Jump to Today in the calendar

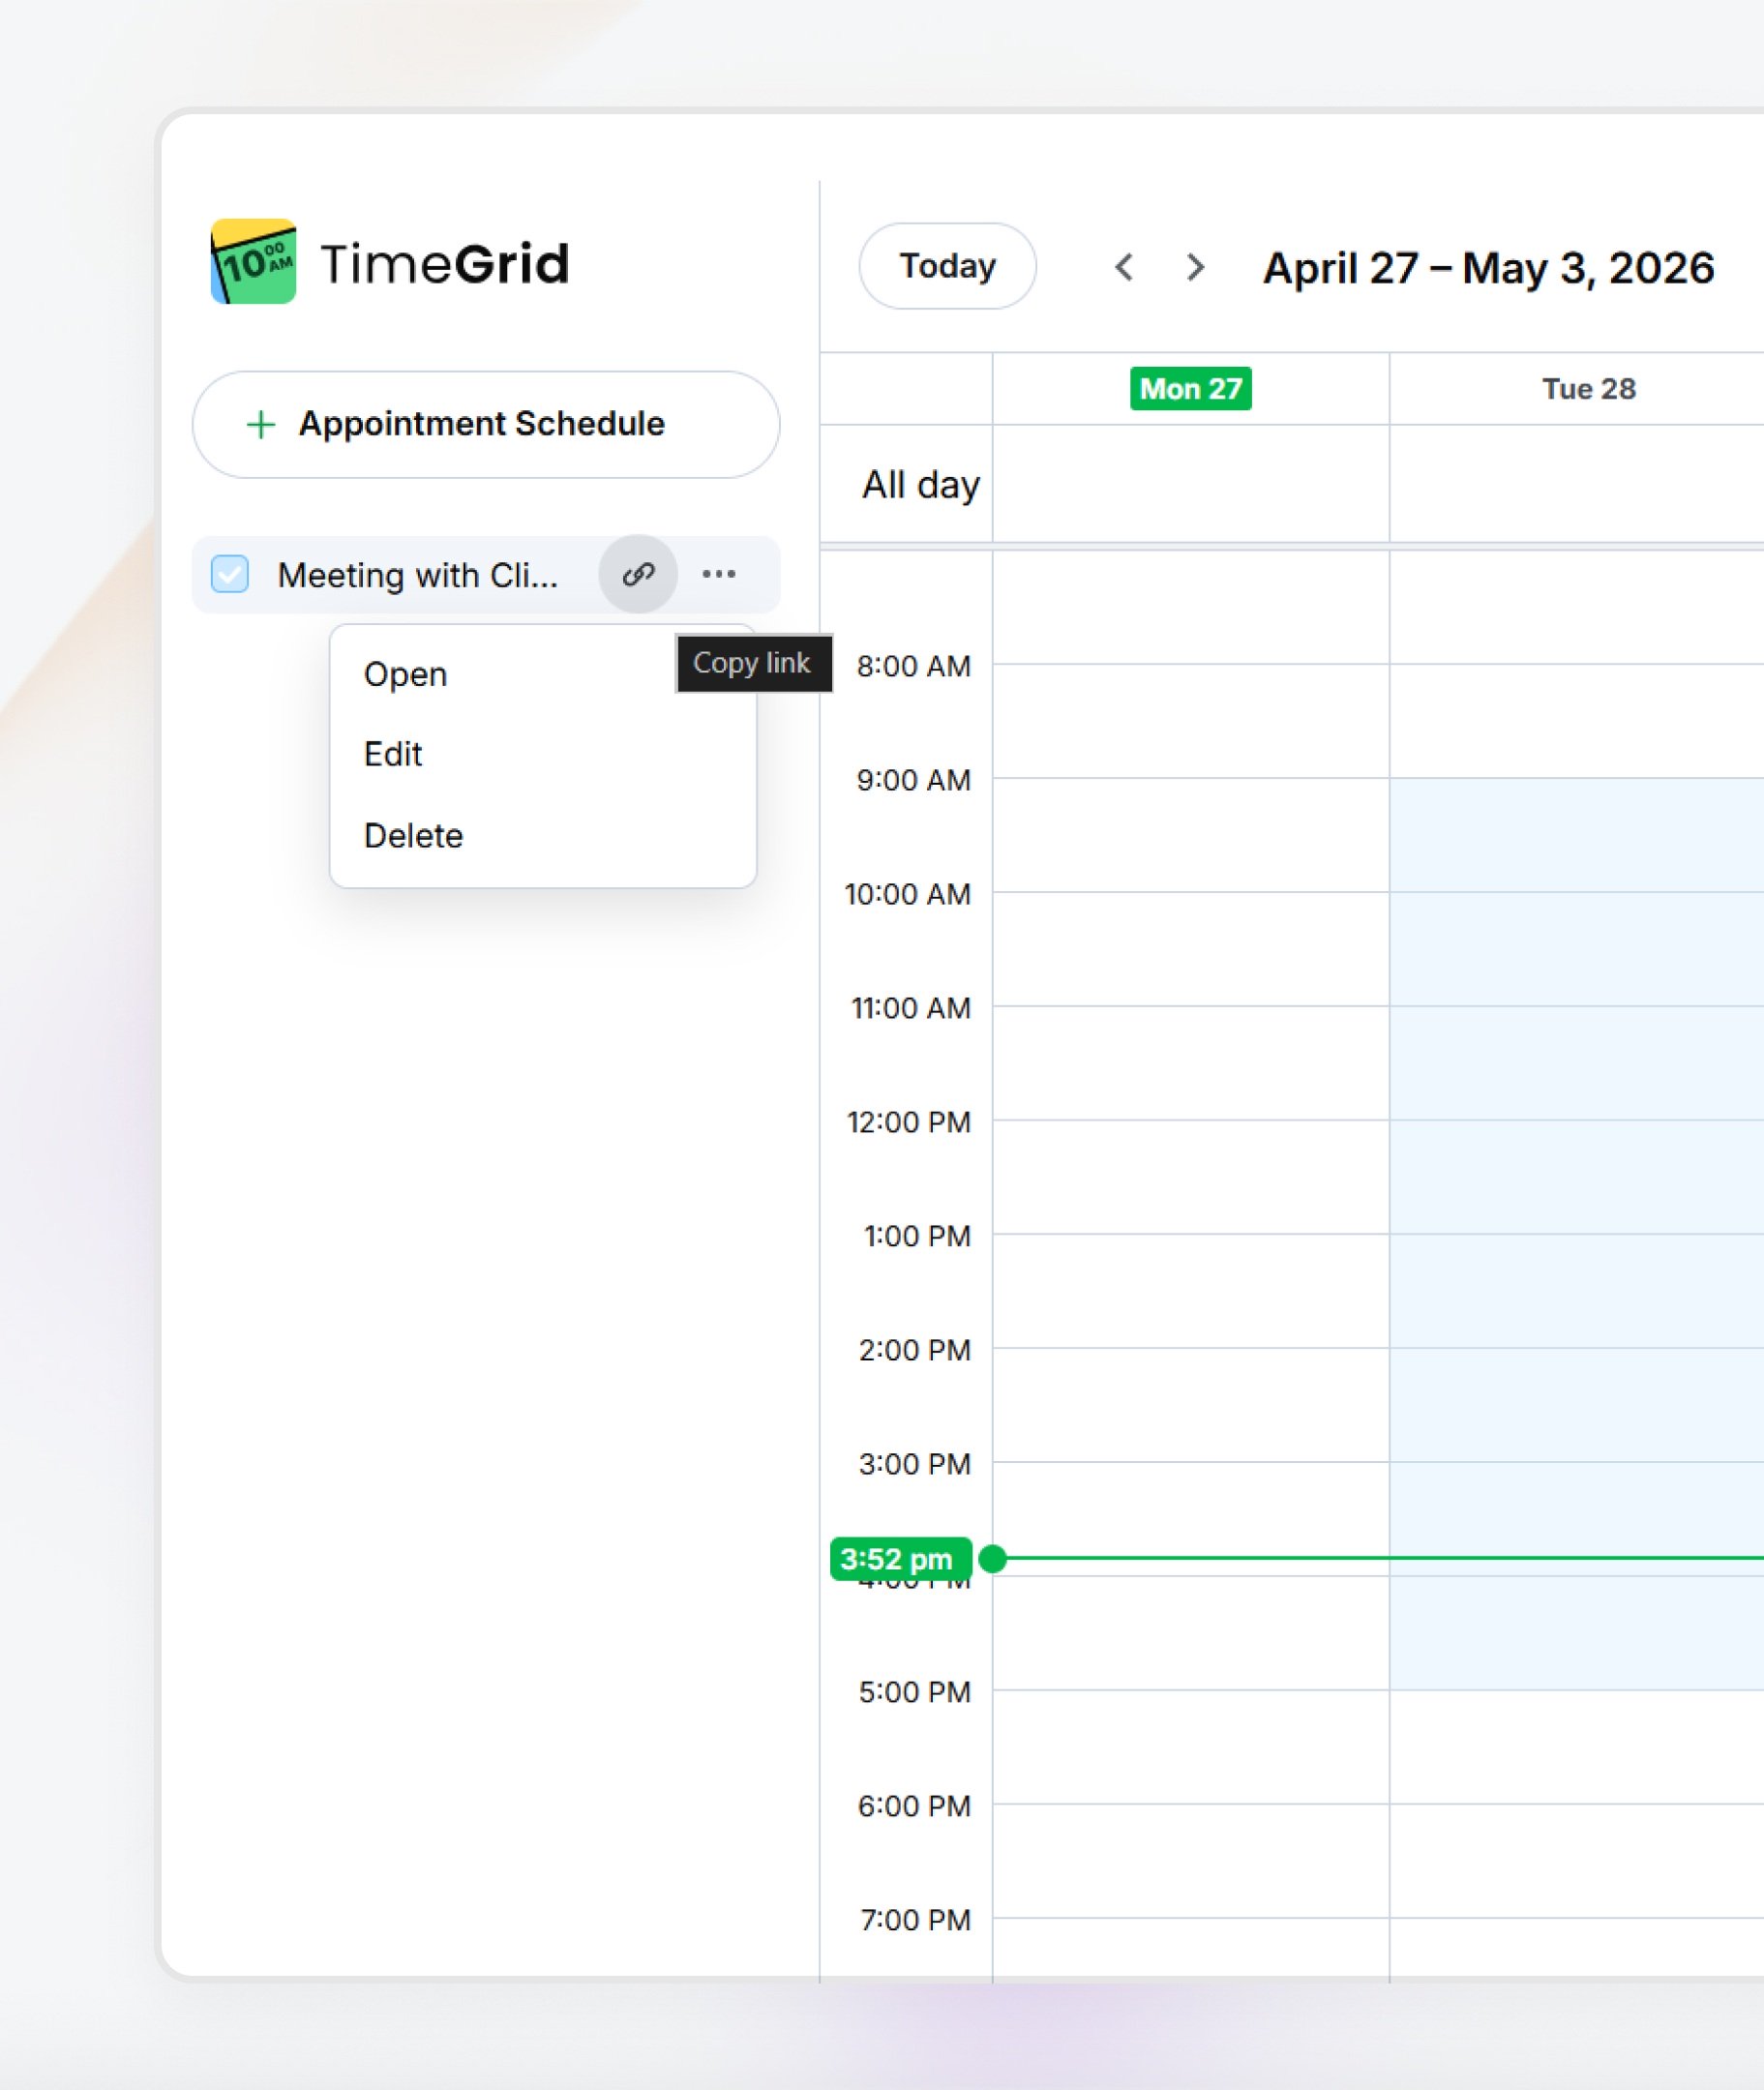pyautogui.click(x=947, y=266)
